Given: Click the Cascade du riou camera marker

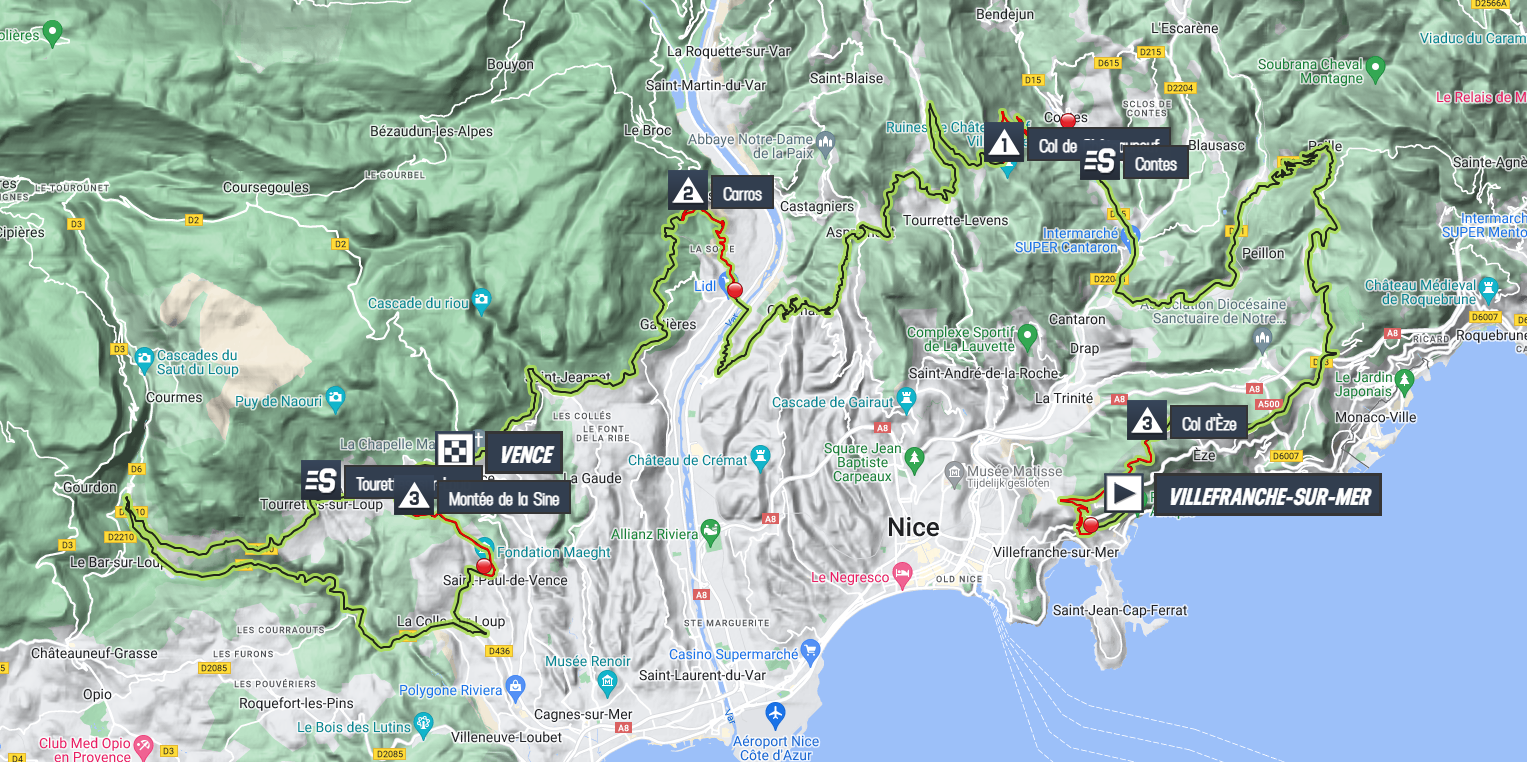Looking at the screenshot, I should pos(482,298).
